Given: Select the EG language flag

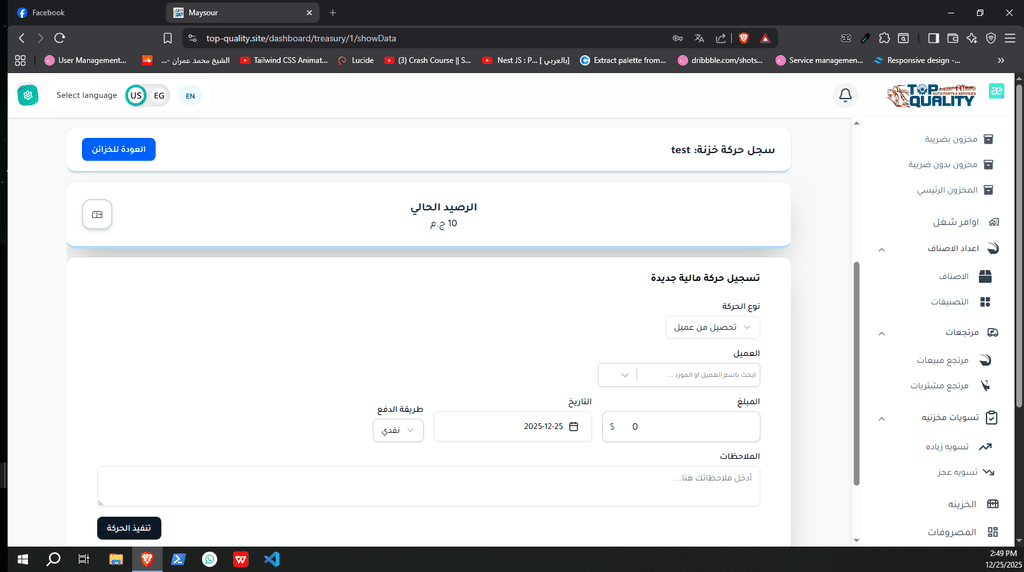Looking at the screenshot, I should [159, 95].
